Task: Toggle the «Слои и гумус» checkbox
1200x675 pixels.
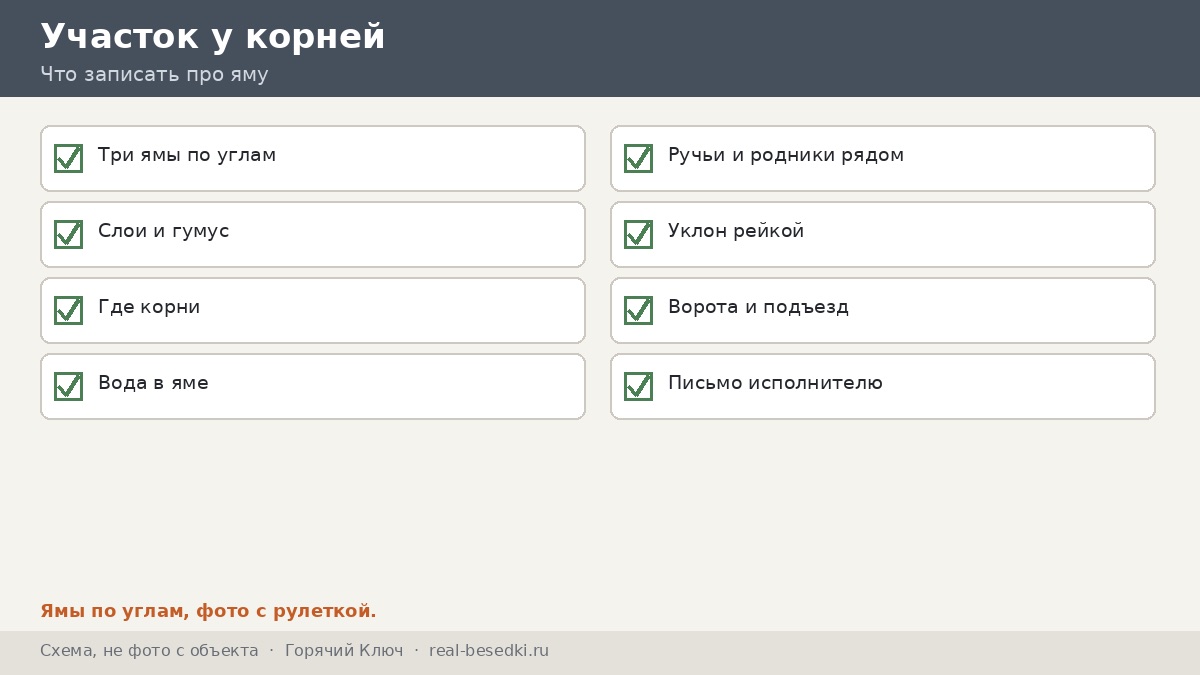Action: [x=68, y=234]
